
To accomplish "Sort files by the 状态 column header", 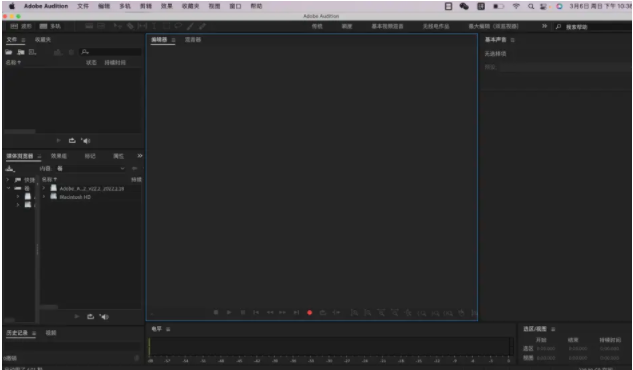I will click(91, 63).
